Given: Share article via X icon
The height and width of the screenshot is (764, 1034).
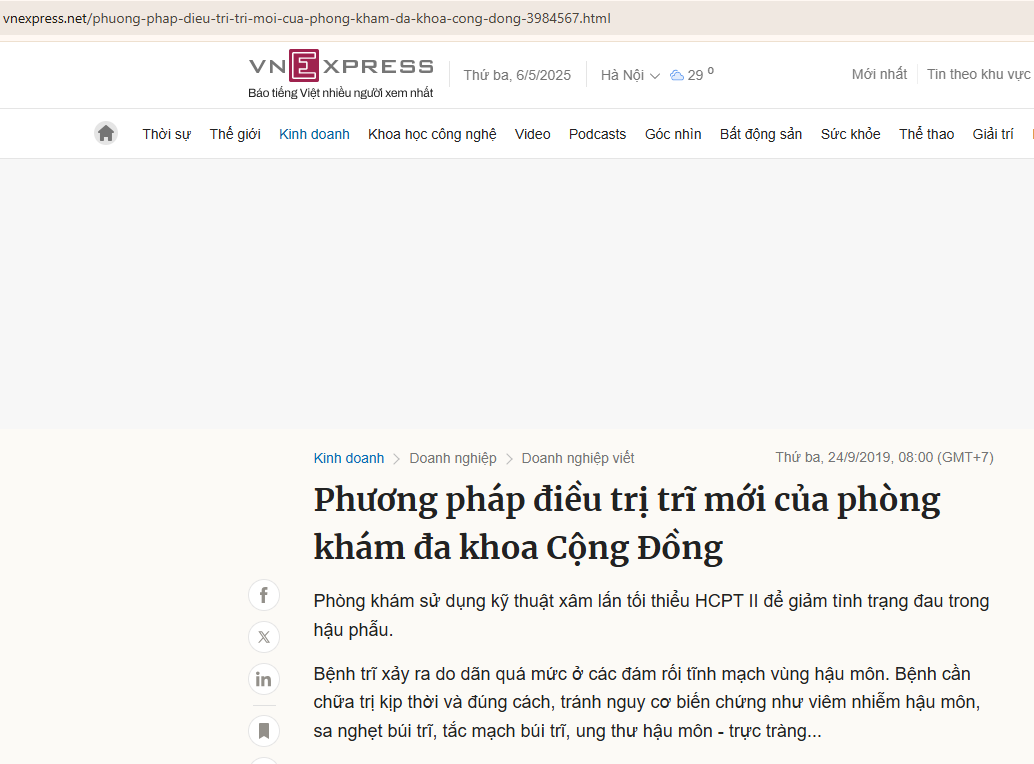Looking at the screenshot, I should click(x=264, y=637).
